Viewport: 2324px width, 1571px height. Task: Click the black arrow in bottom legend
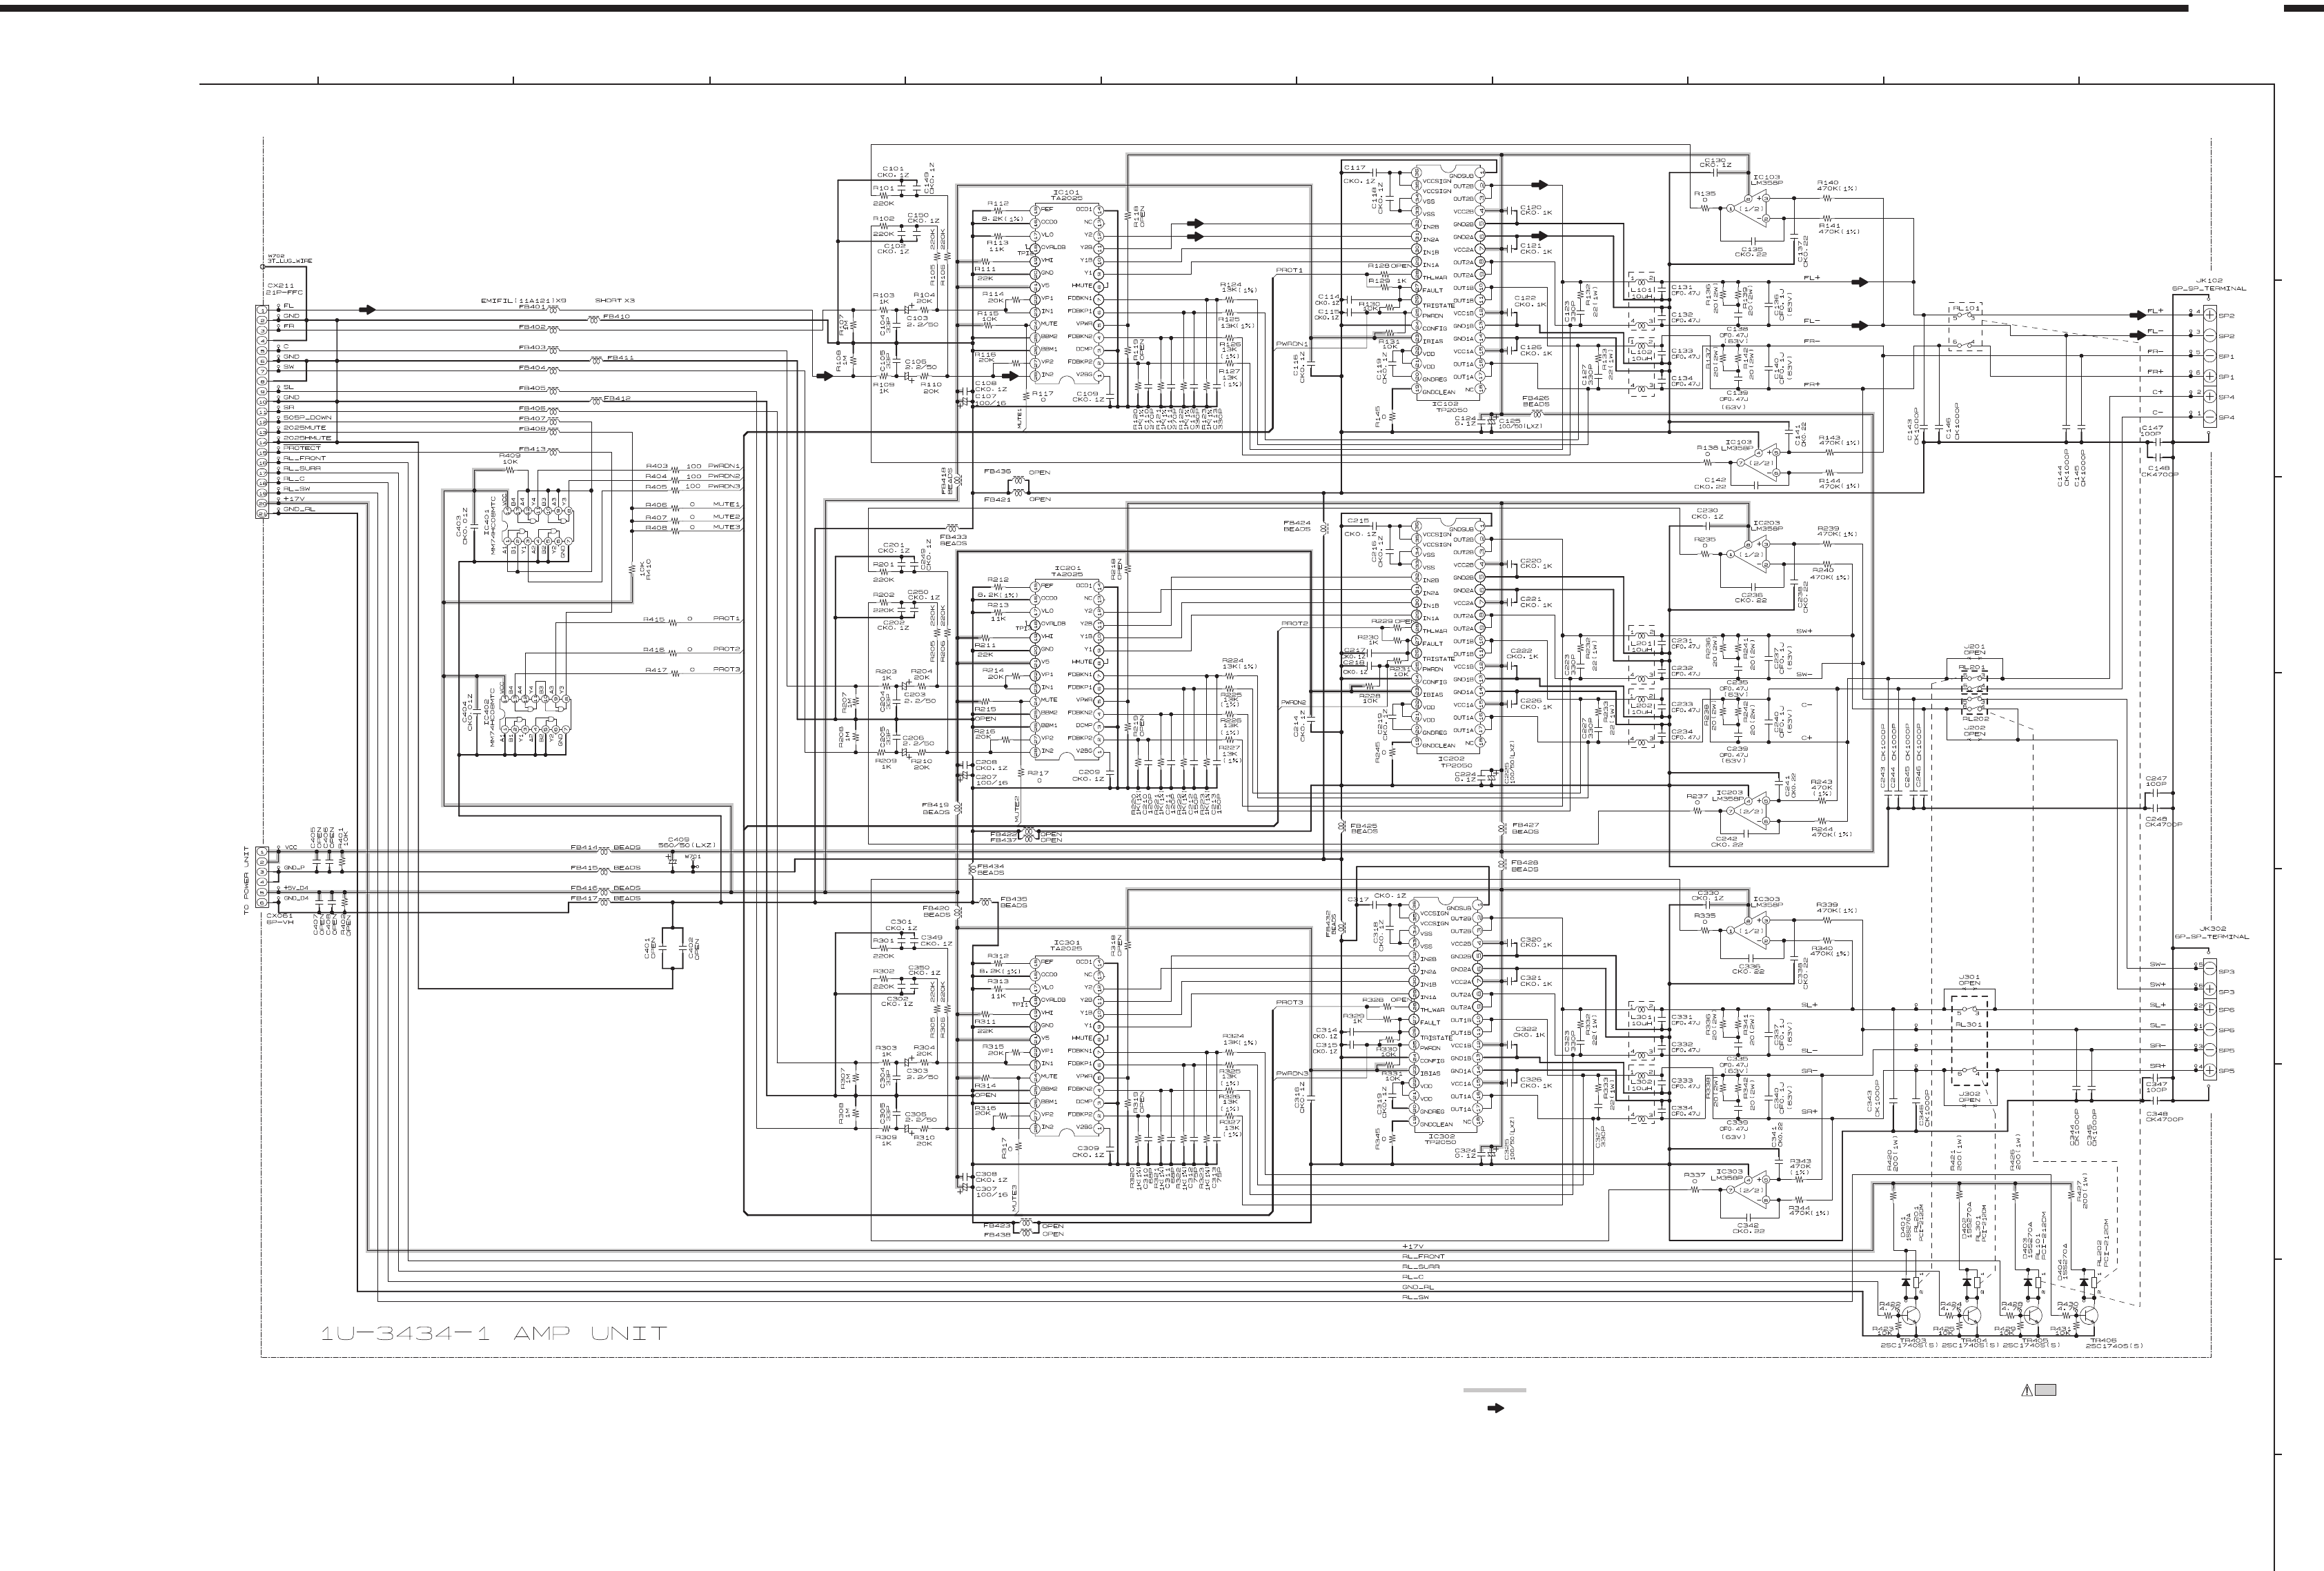click(x=1497, y=1408)
